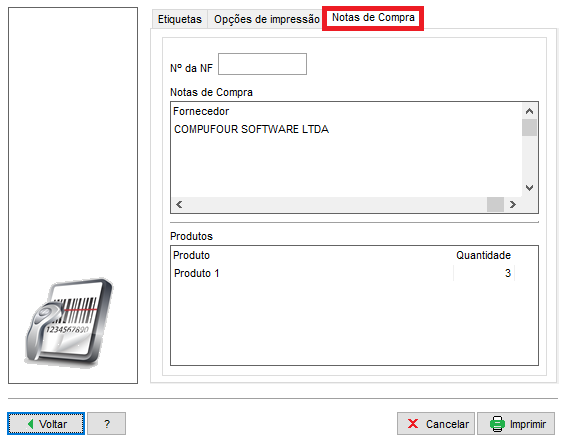
Task: Click the Produto column header
Action: pos(191,255)
